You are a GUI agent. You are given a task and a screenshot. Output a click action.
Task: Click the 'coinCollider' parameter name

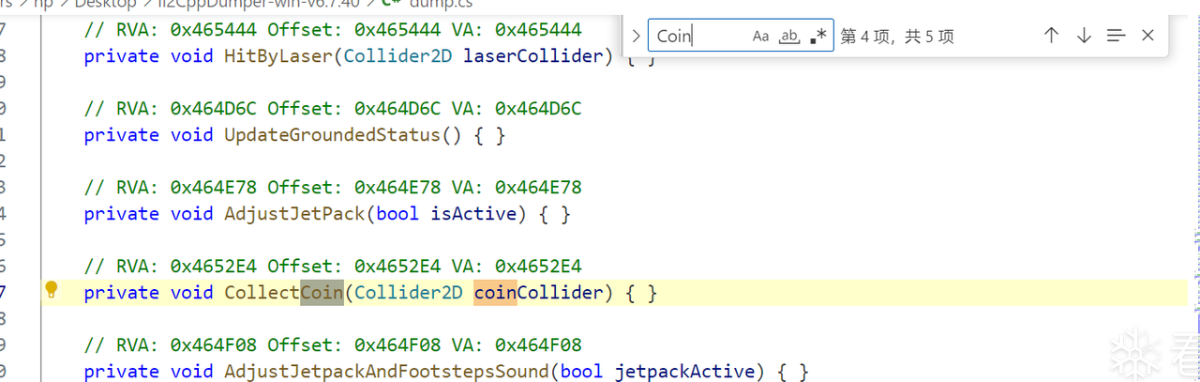point(539,292)
